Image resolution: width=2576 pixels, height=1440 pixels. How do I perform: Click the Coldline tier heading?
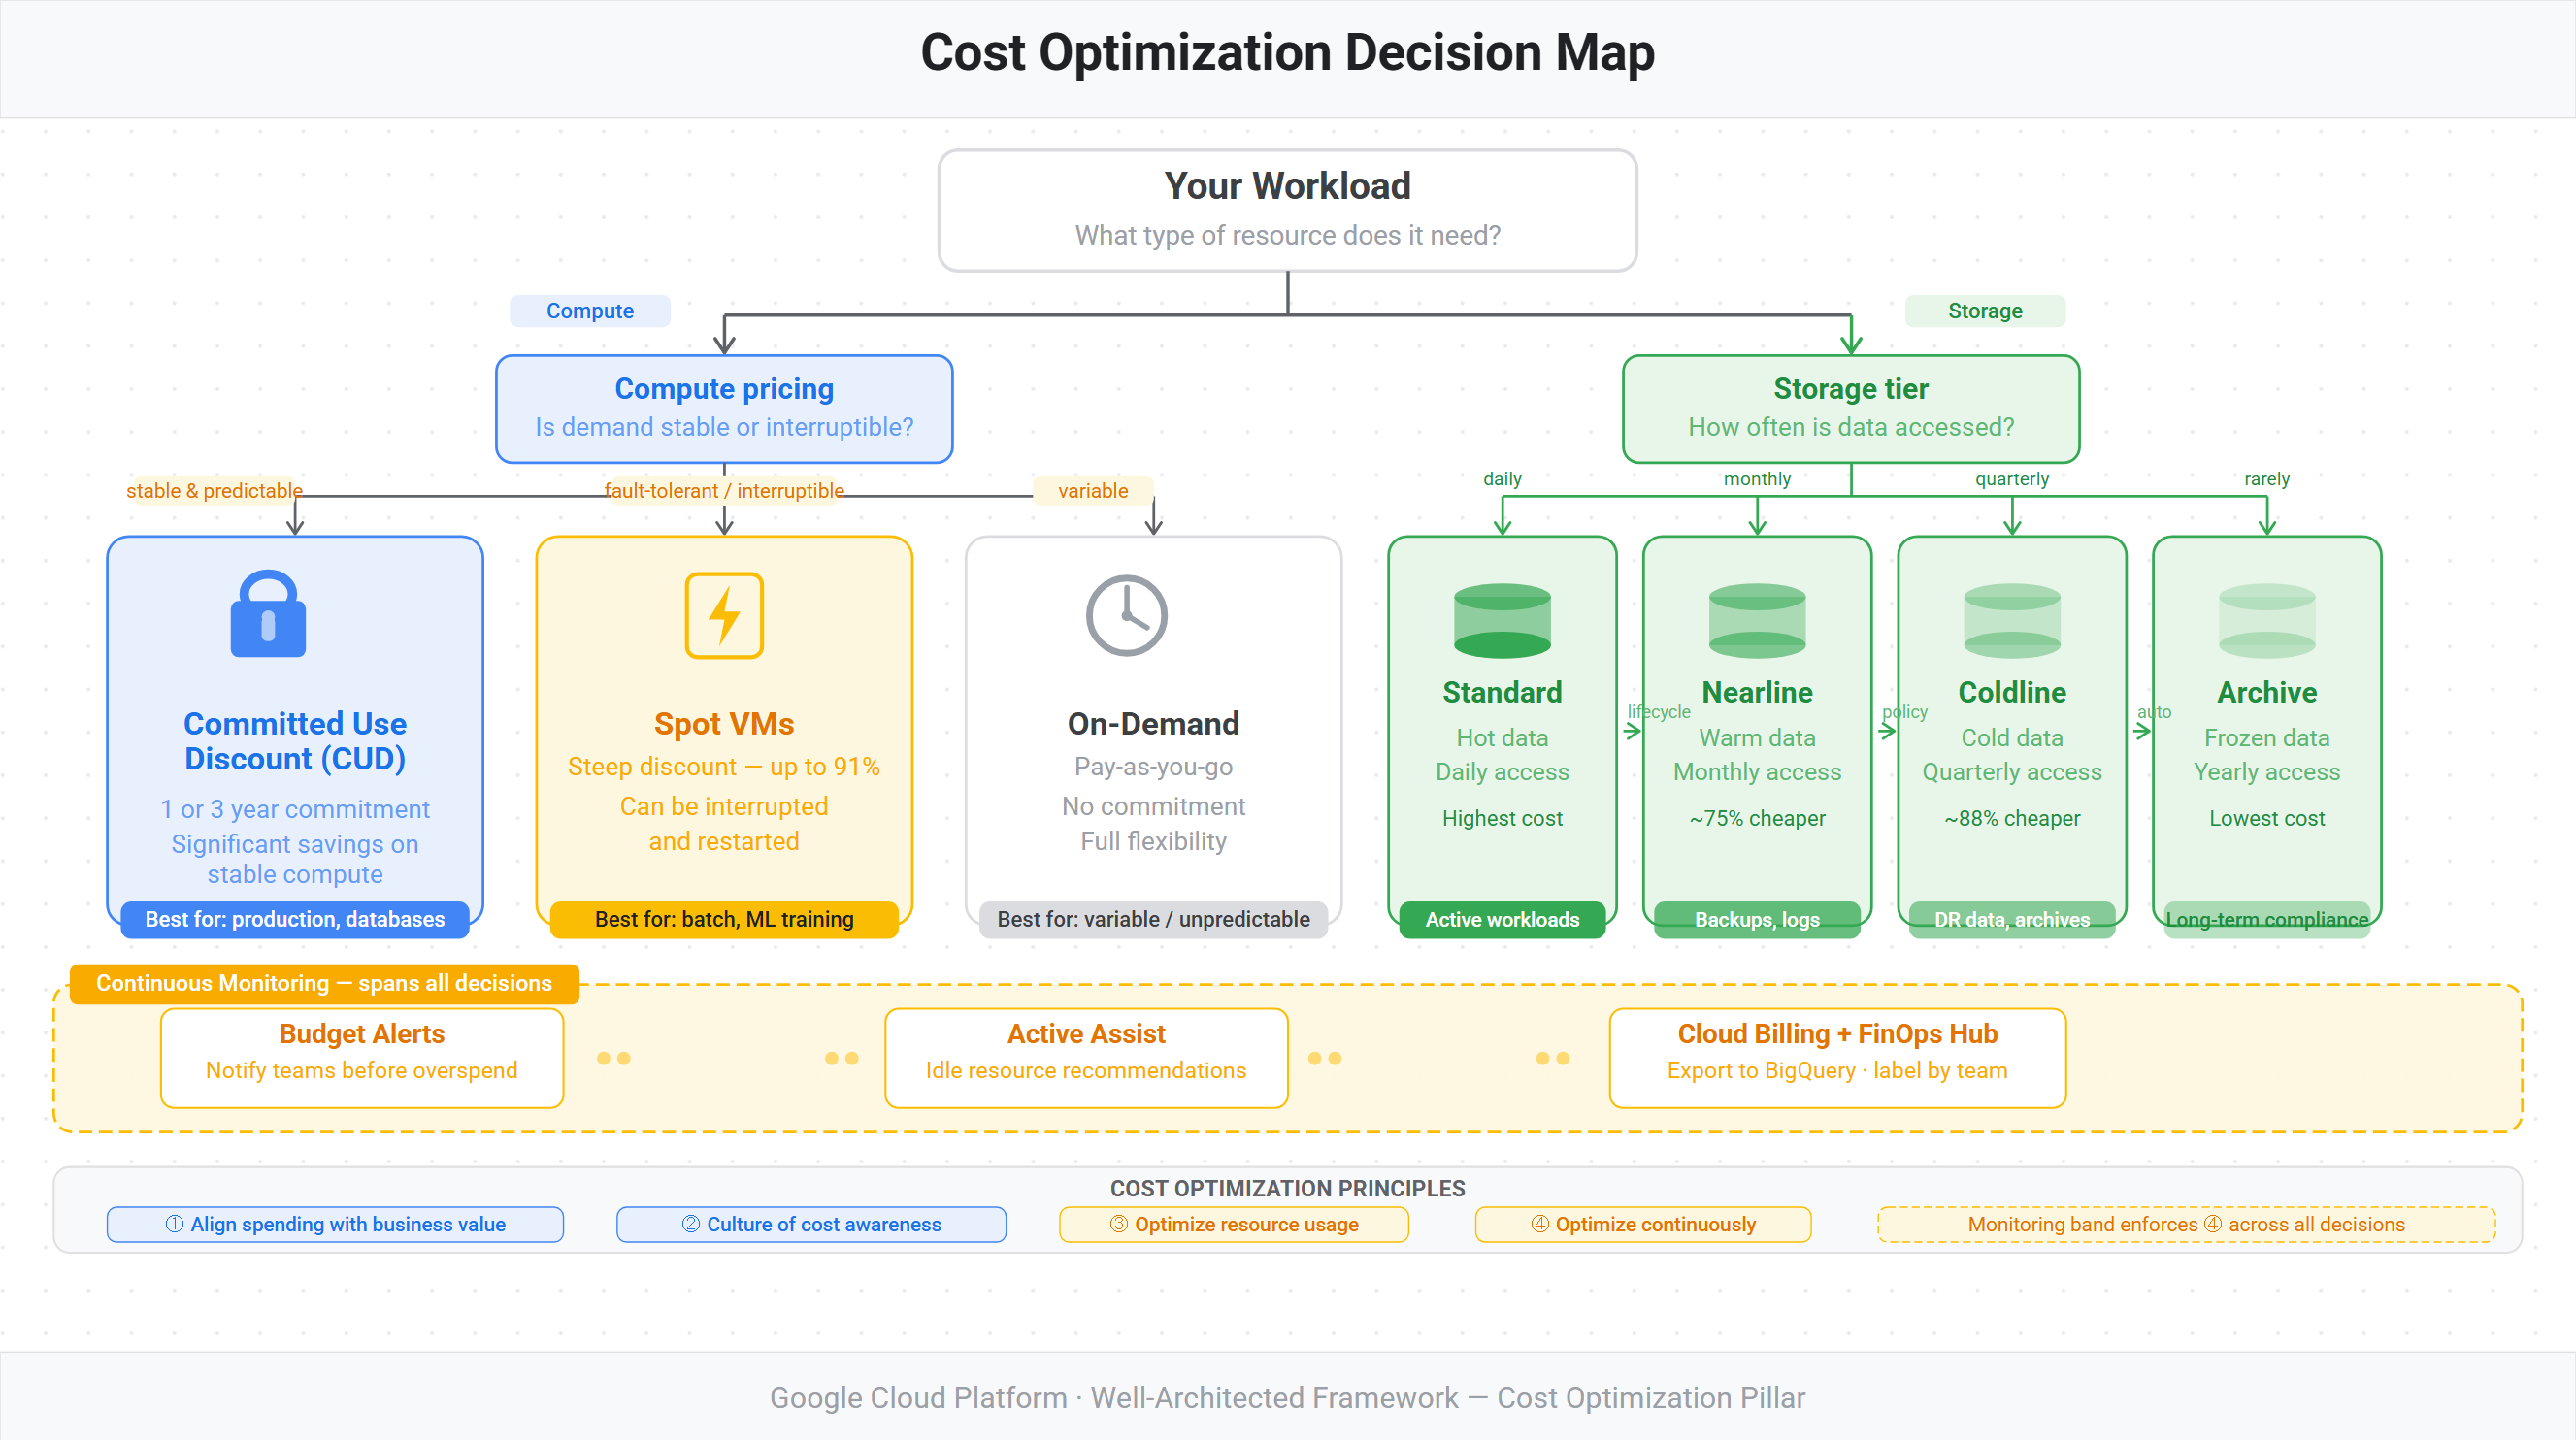click(x=2012, y=692)
